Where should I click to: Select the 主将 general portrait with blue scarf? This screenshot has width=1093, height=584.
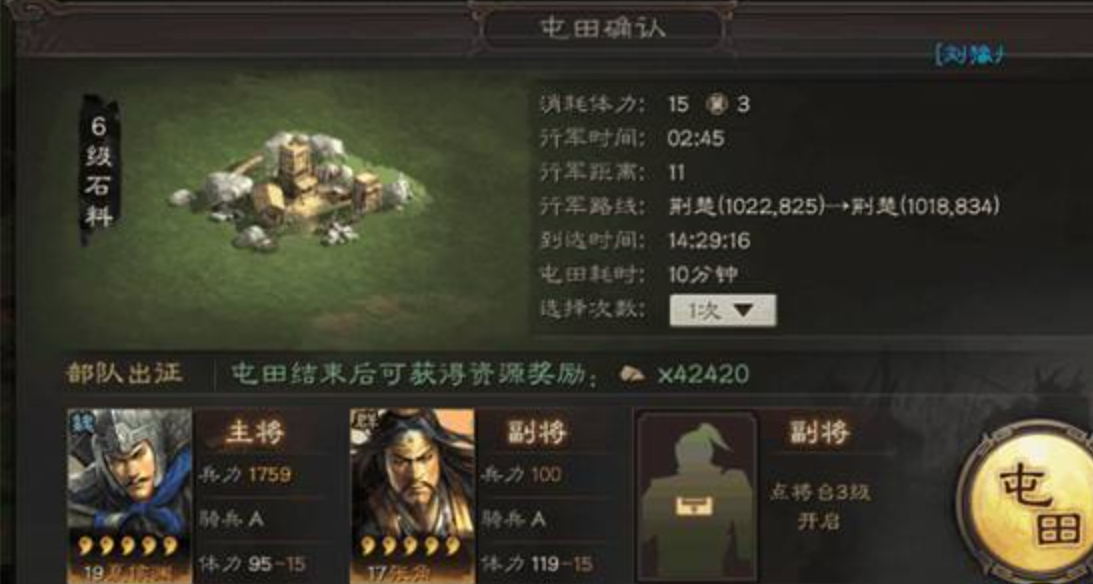tap(130, 496)
